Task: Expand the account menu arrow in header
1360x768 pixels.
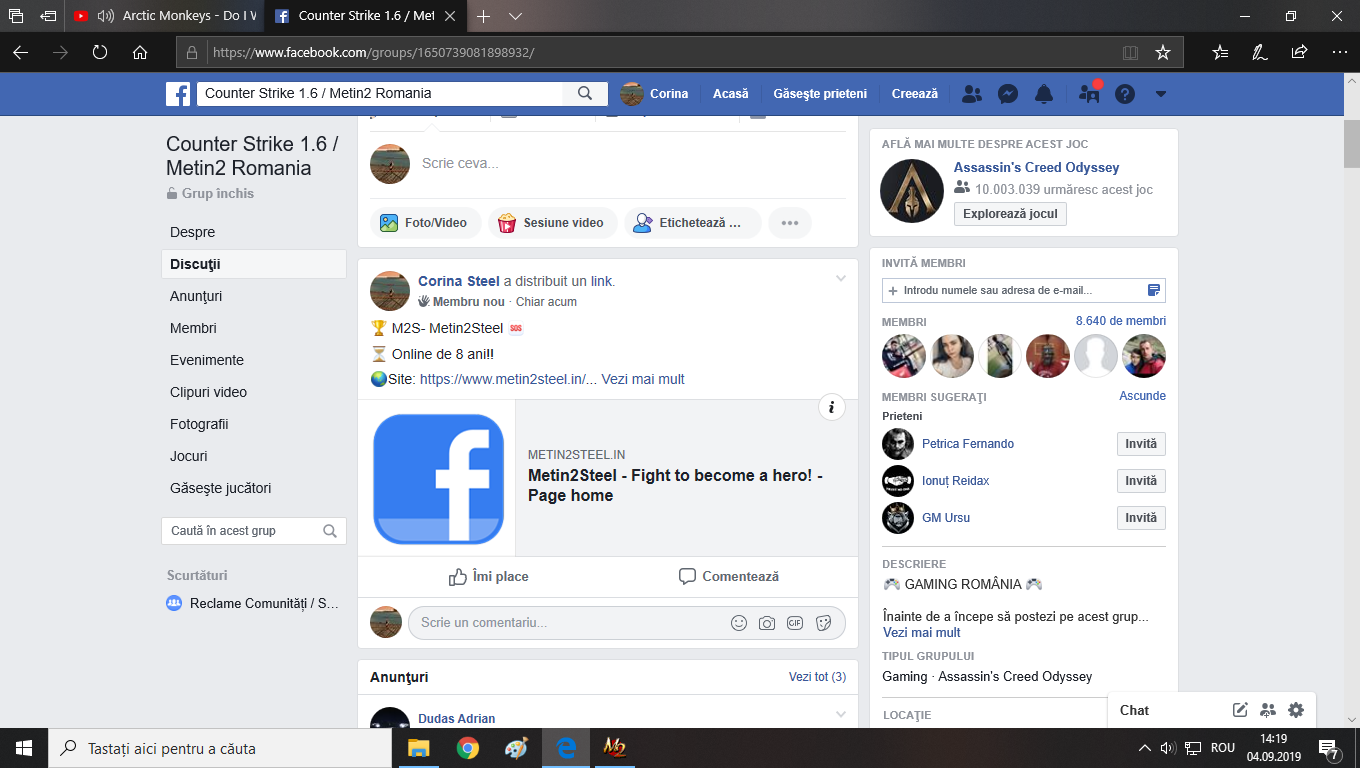Action: 1161,94
